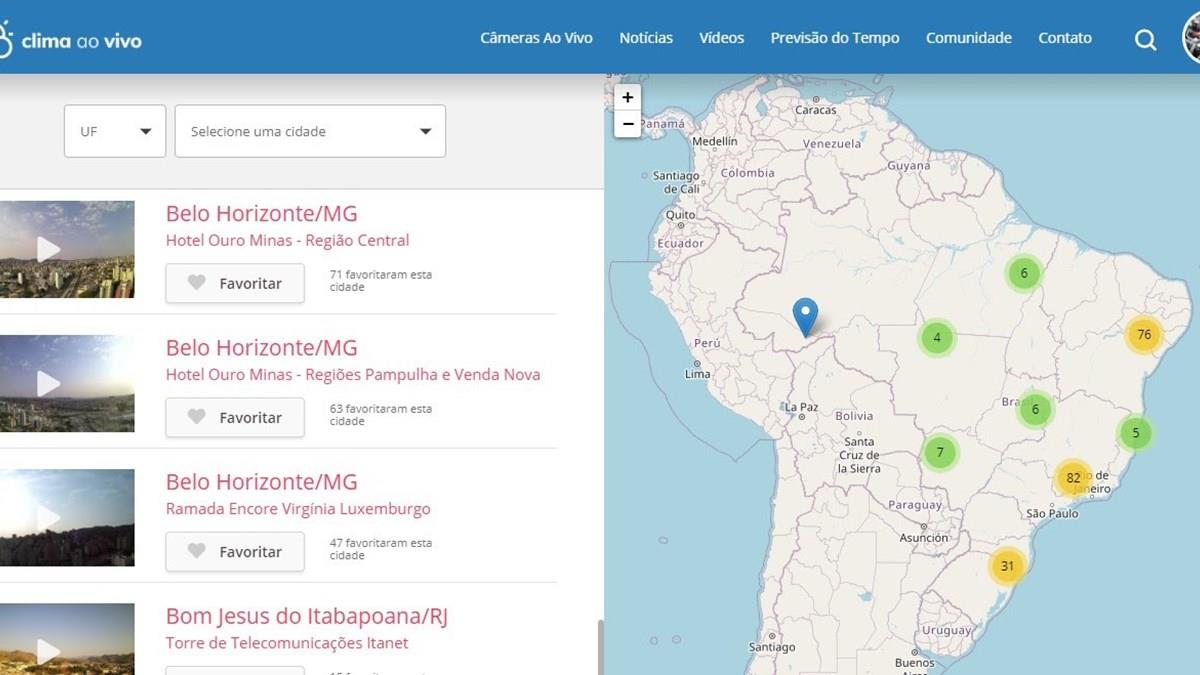
Task: Go to Previsão do Tempo page
Action: pos(834,38)
